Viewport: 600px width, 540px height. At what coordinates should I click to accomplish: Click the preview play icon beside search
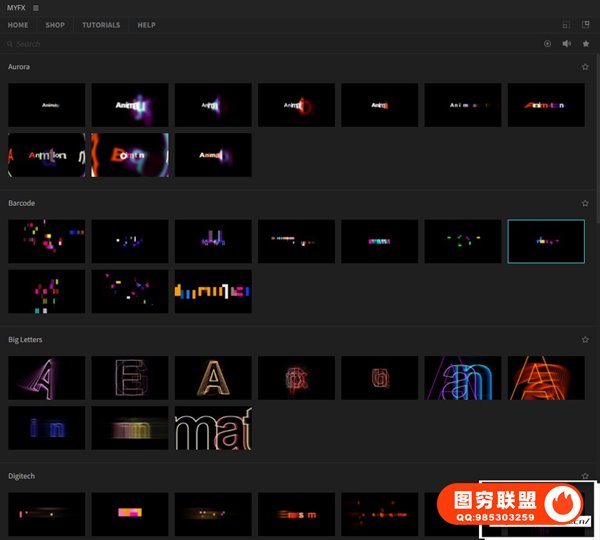pos(547,44)
